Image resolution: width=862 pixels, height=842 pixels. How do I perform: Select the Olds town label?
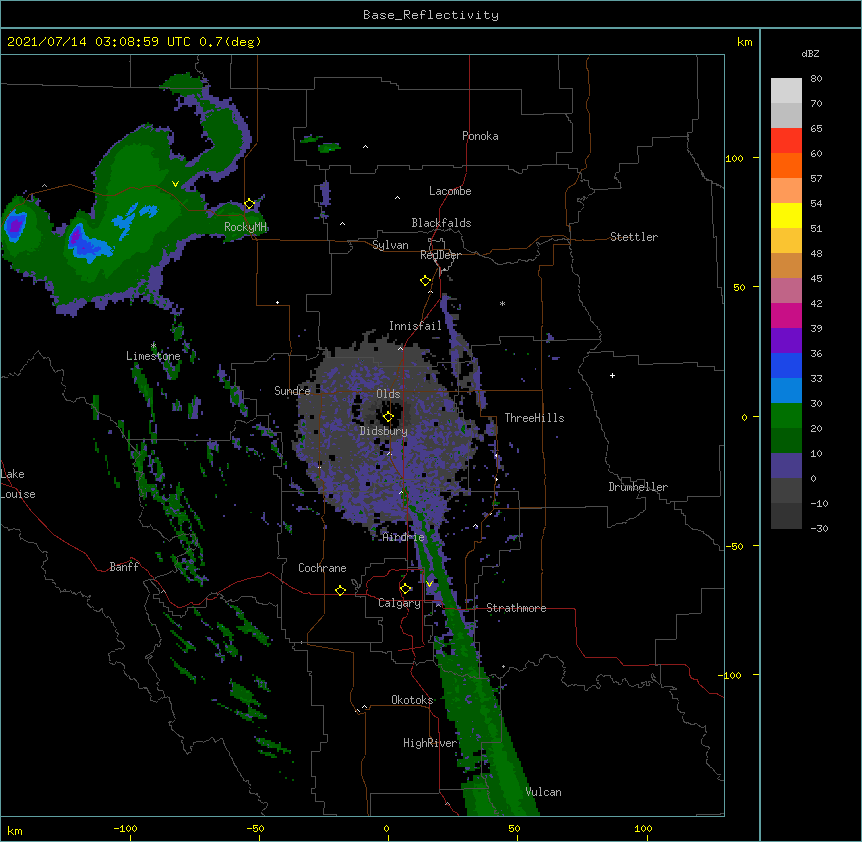[388, 394]
